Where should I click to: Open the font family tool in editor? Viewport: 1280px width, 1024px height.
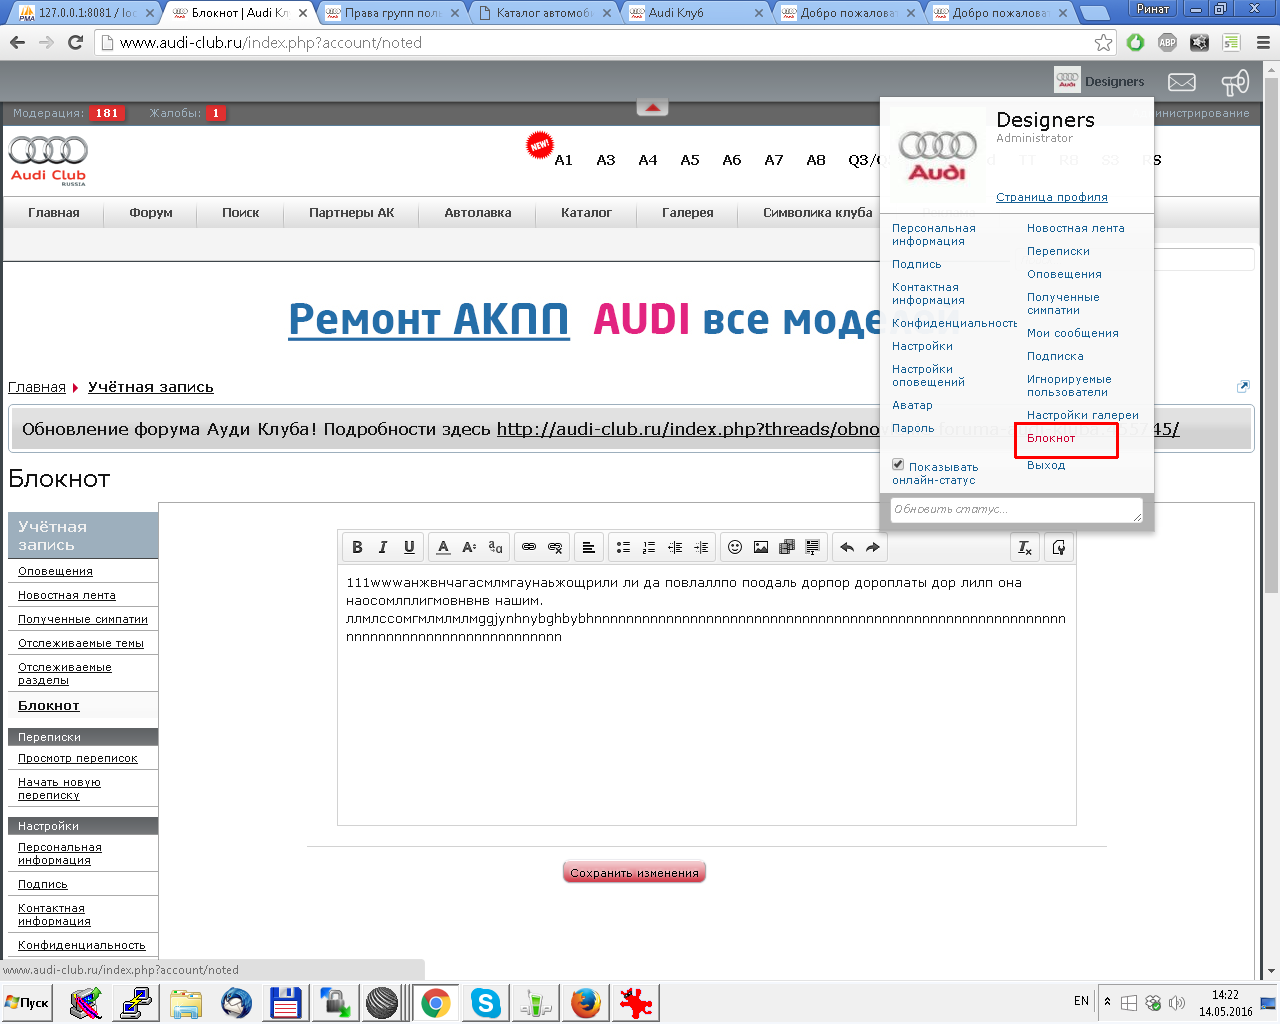click(495, 547)
